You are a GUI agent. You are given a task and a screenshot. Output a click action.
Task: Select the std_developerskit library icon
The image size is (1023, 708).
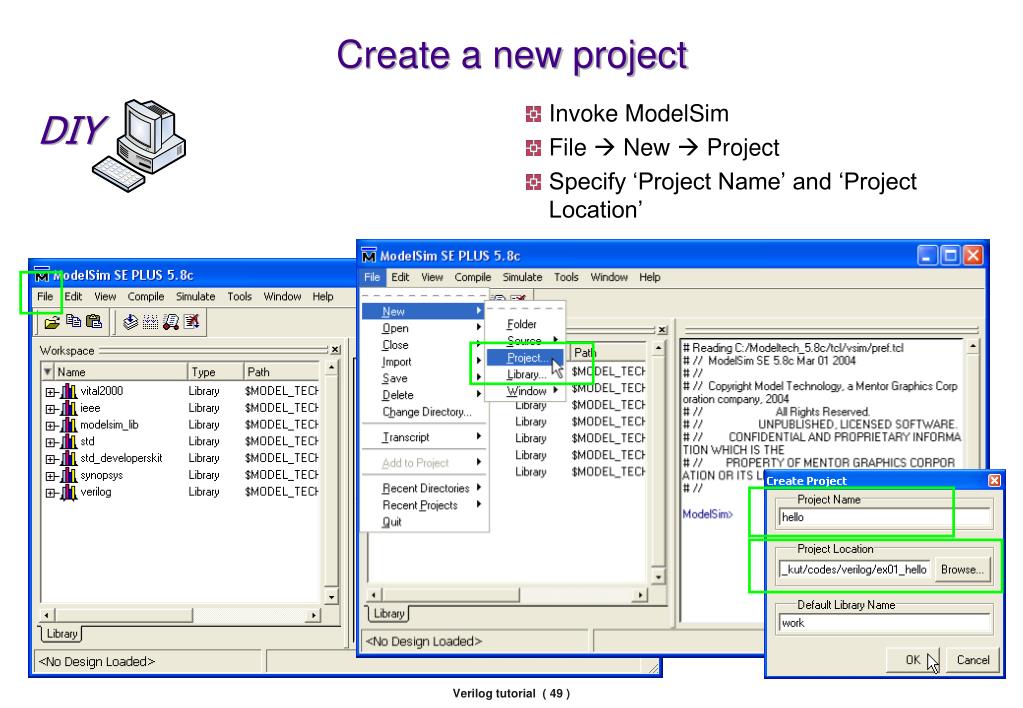coord(69,459)
